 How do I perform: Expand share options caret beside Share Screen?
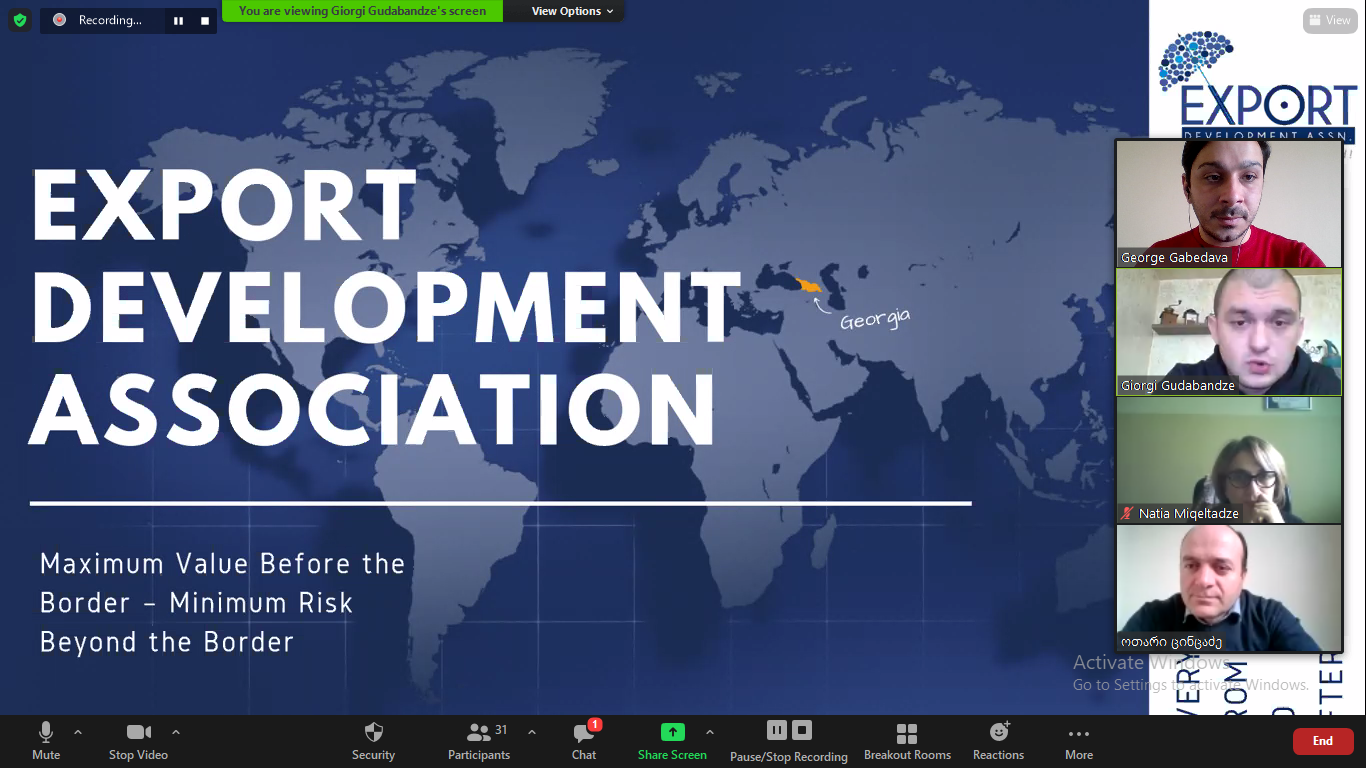(x=710, y=732)
